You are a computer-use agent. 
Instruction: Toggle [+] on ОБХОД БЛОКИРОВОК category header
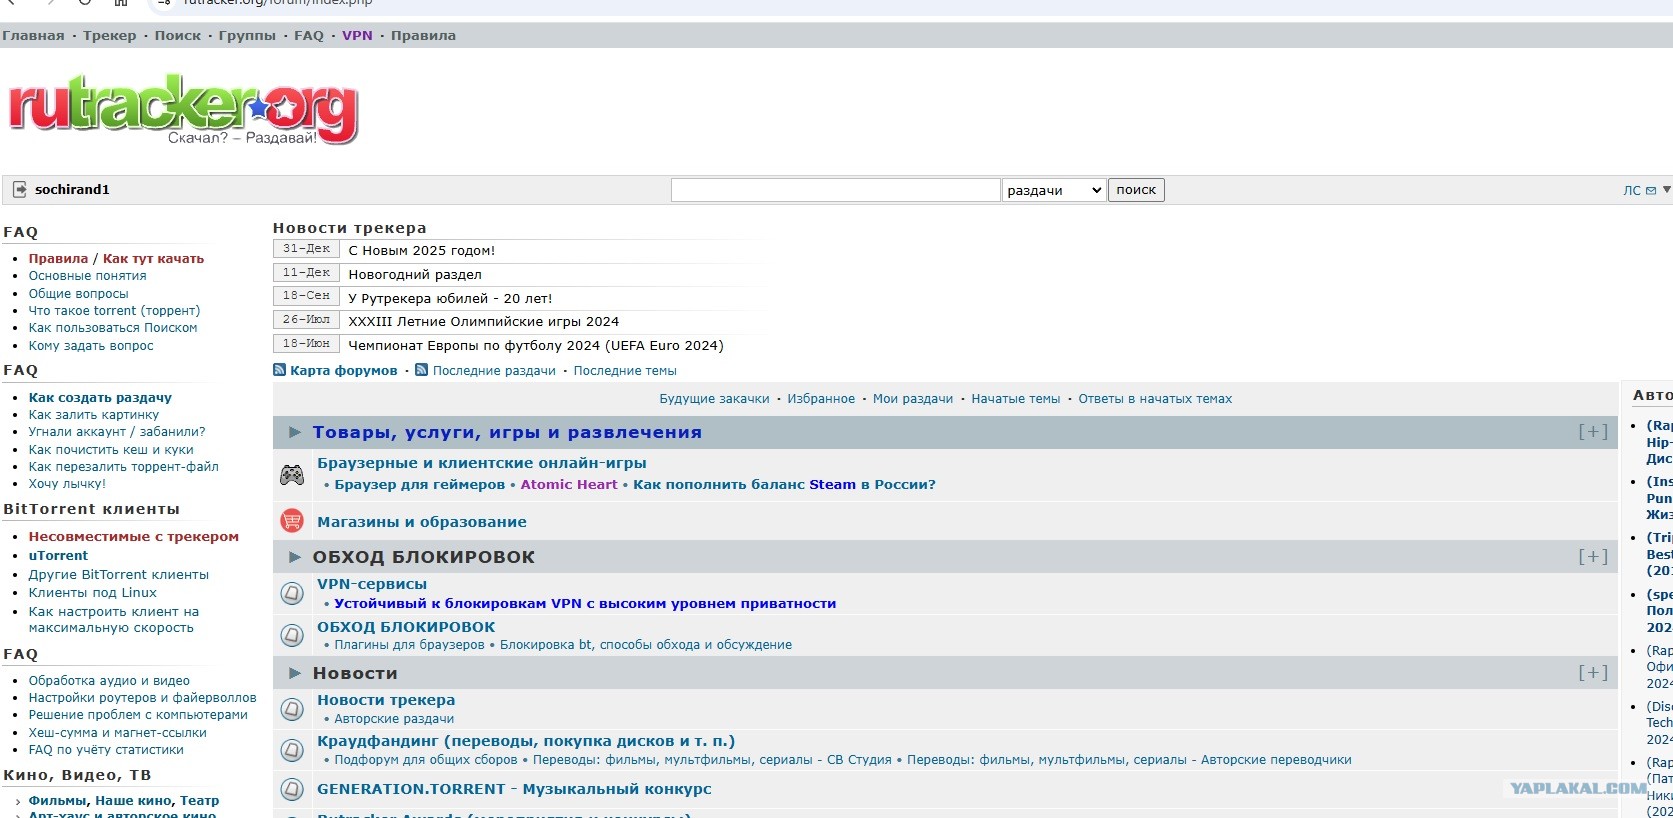click(1593, 557)
